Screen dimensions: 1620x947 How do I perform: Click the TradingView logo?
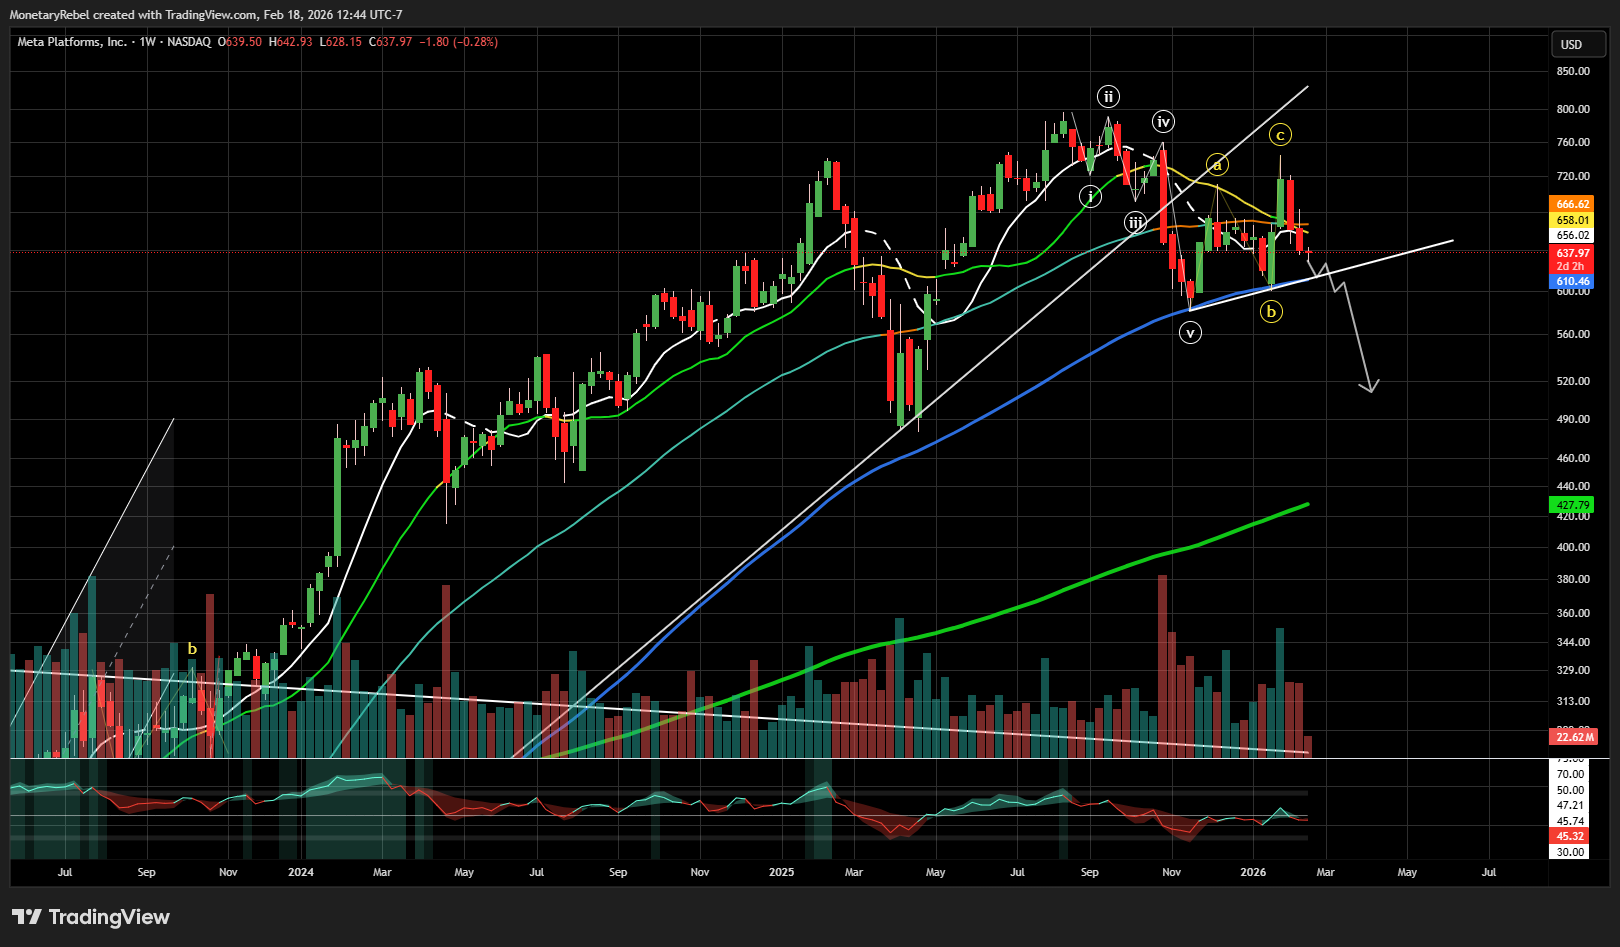click(91, 917)
